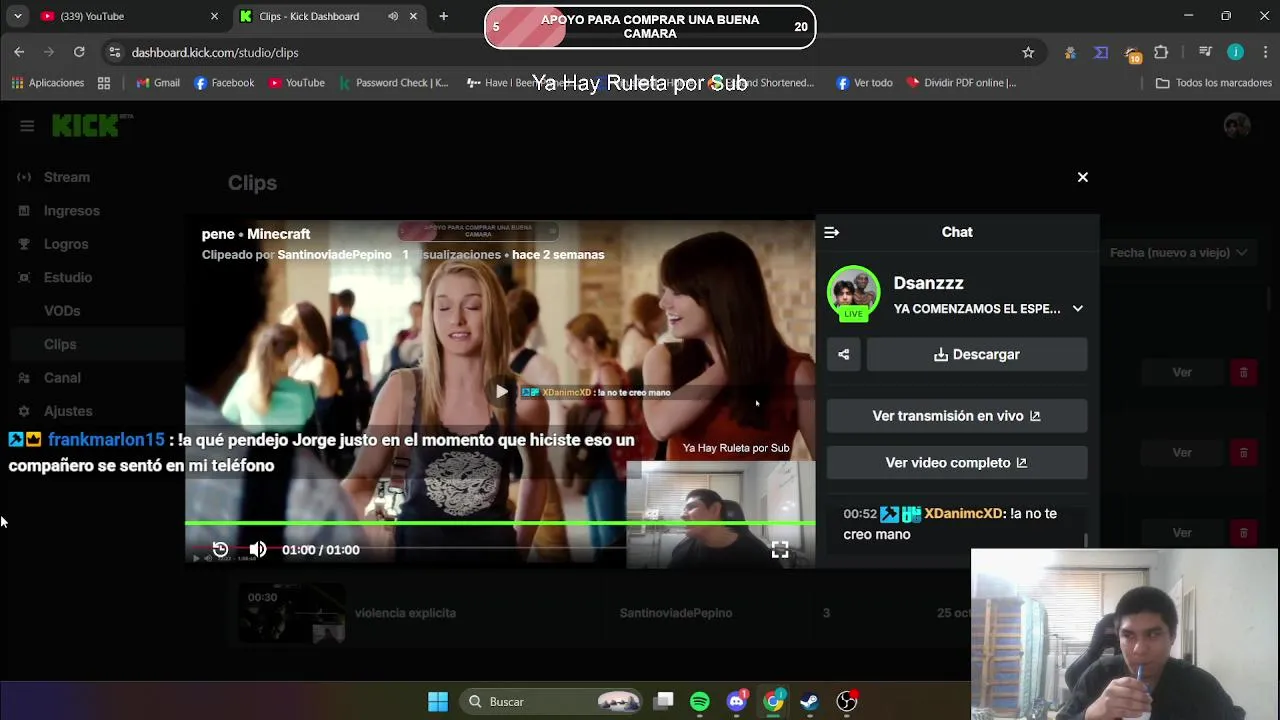Viewport: 1280px width, 720px height.
Task: Open the Dsanzzz live avatar
Action: coord(853,293)
